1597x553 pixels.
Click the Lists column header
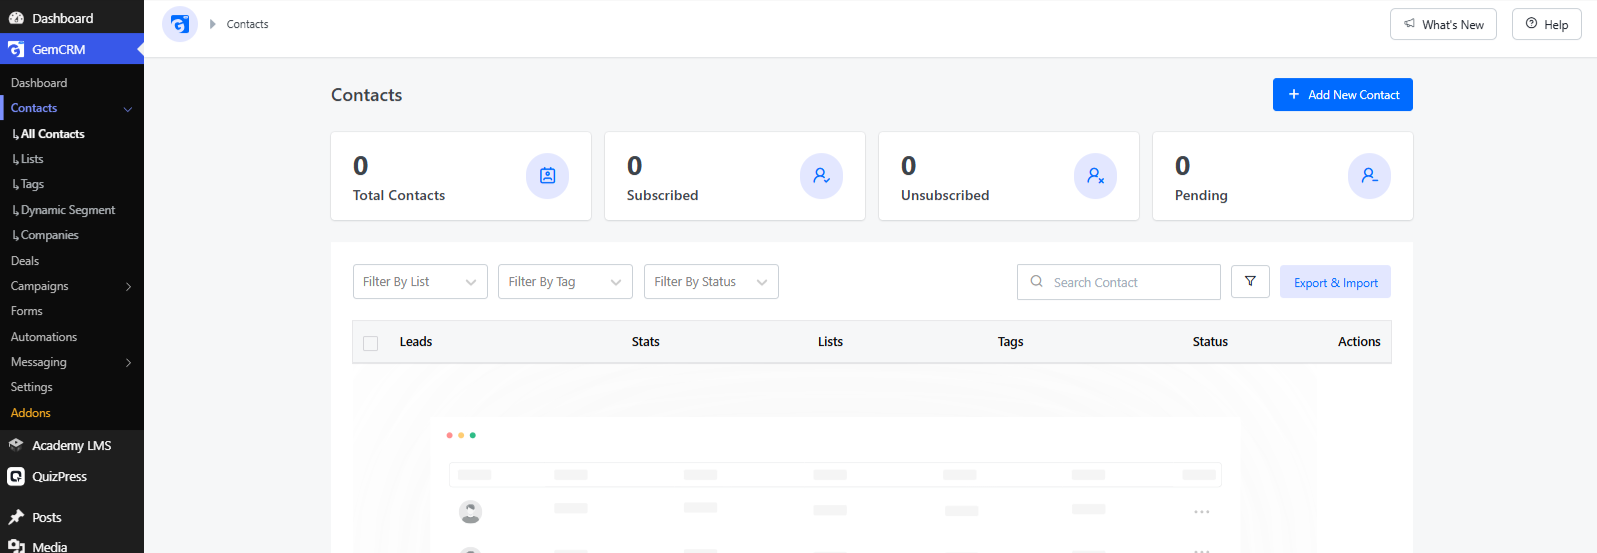[x=830, y=342]
